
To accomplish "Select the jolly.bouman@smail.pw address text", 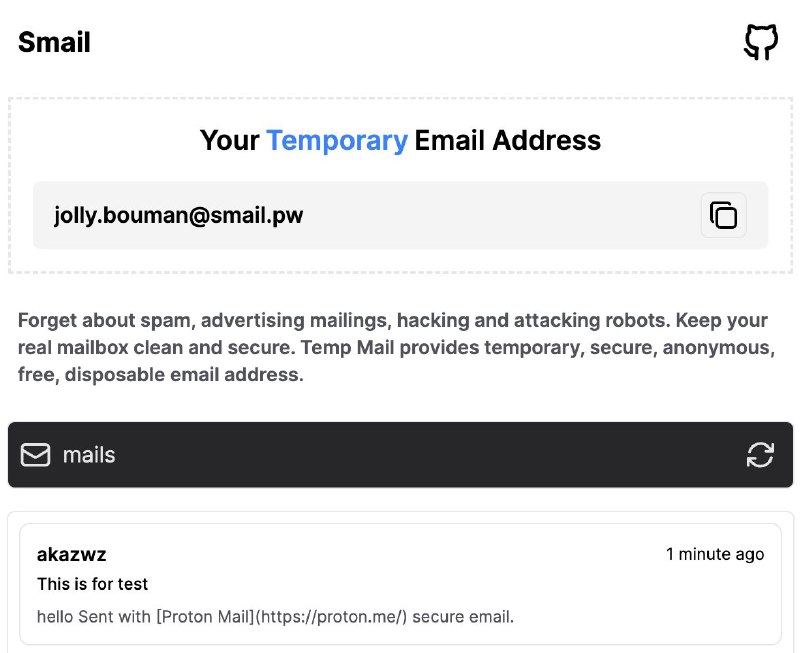I will pos(178,215).
